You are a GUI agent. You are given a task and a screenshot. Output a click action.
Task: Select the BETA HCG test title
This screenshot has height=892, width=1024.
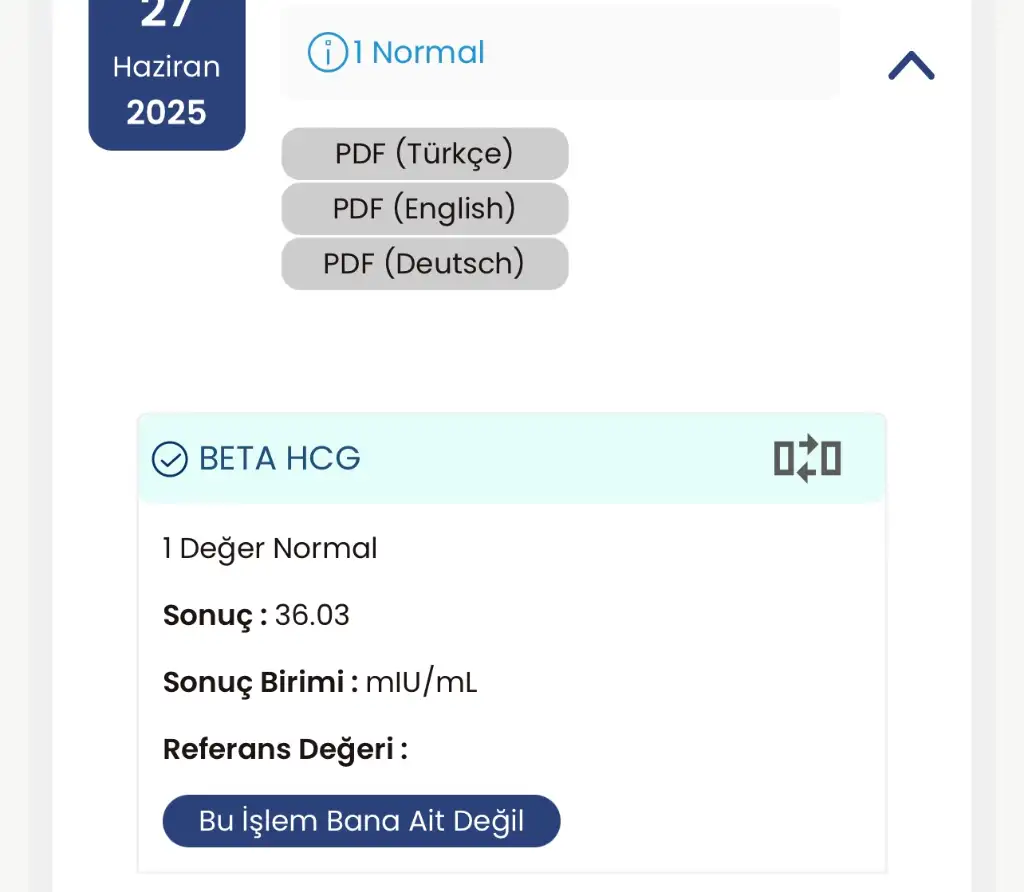coord(280,459)
